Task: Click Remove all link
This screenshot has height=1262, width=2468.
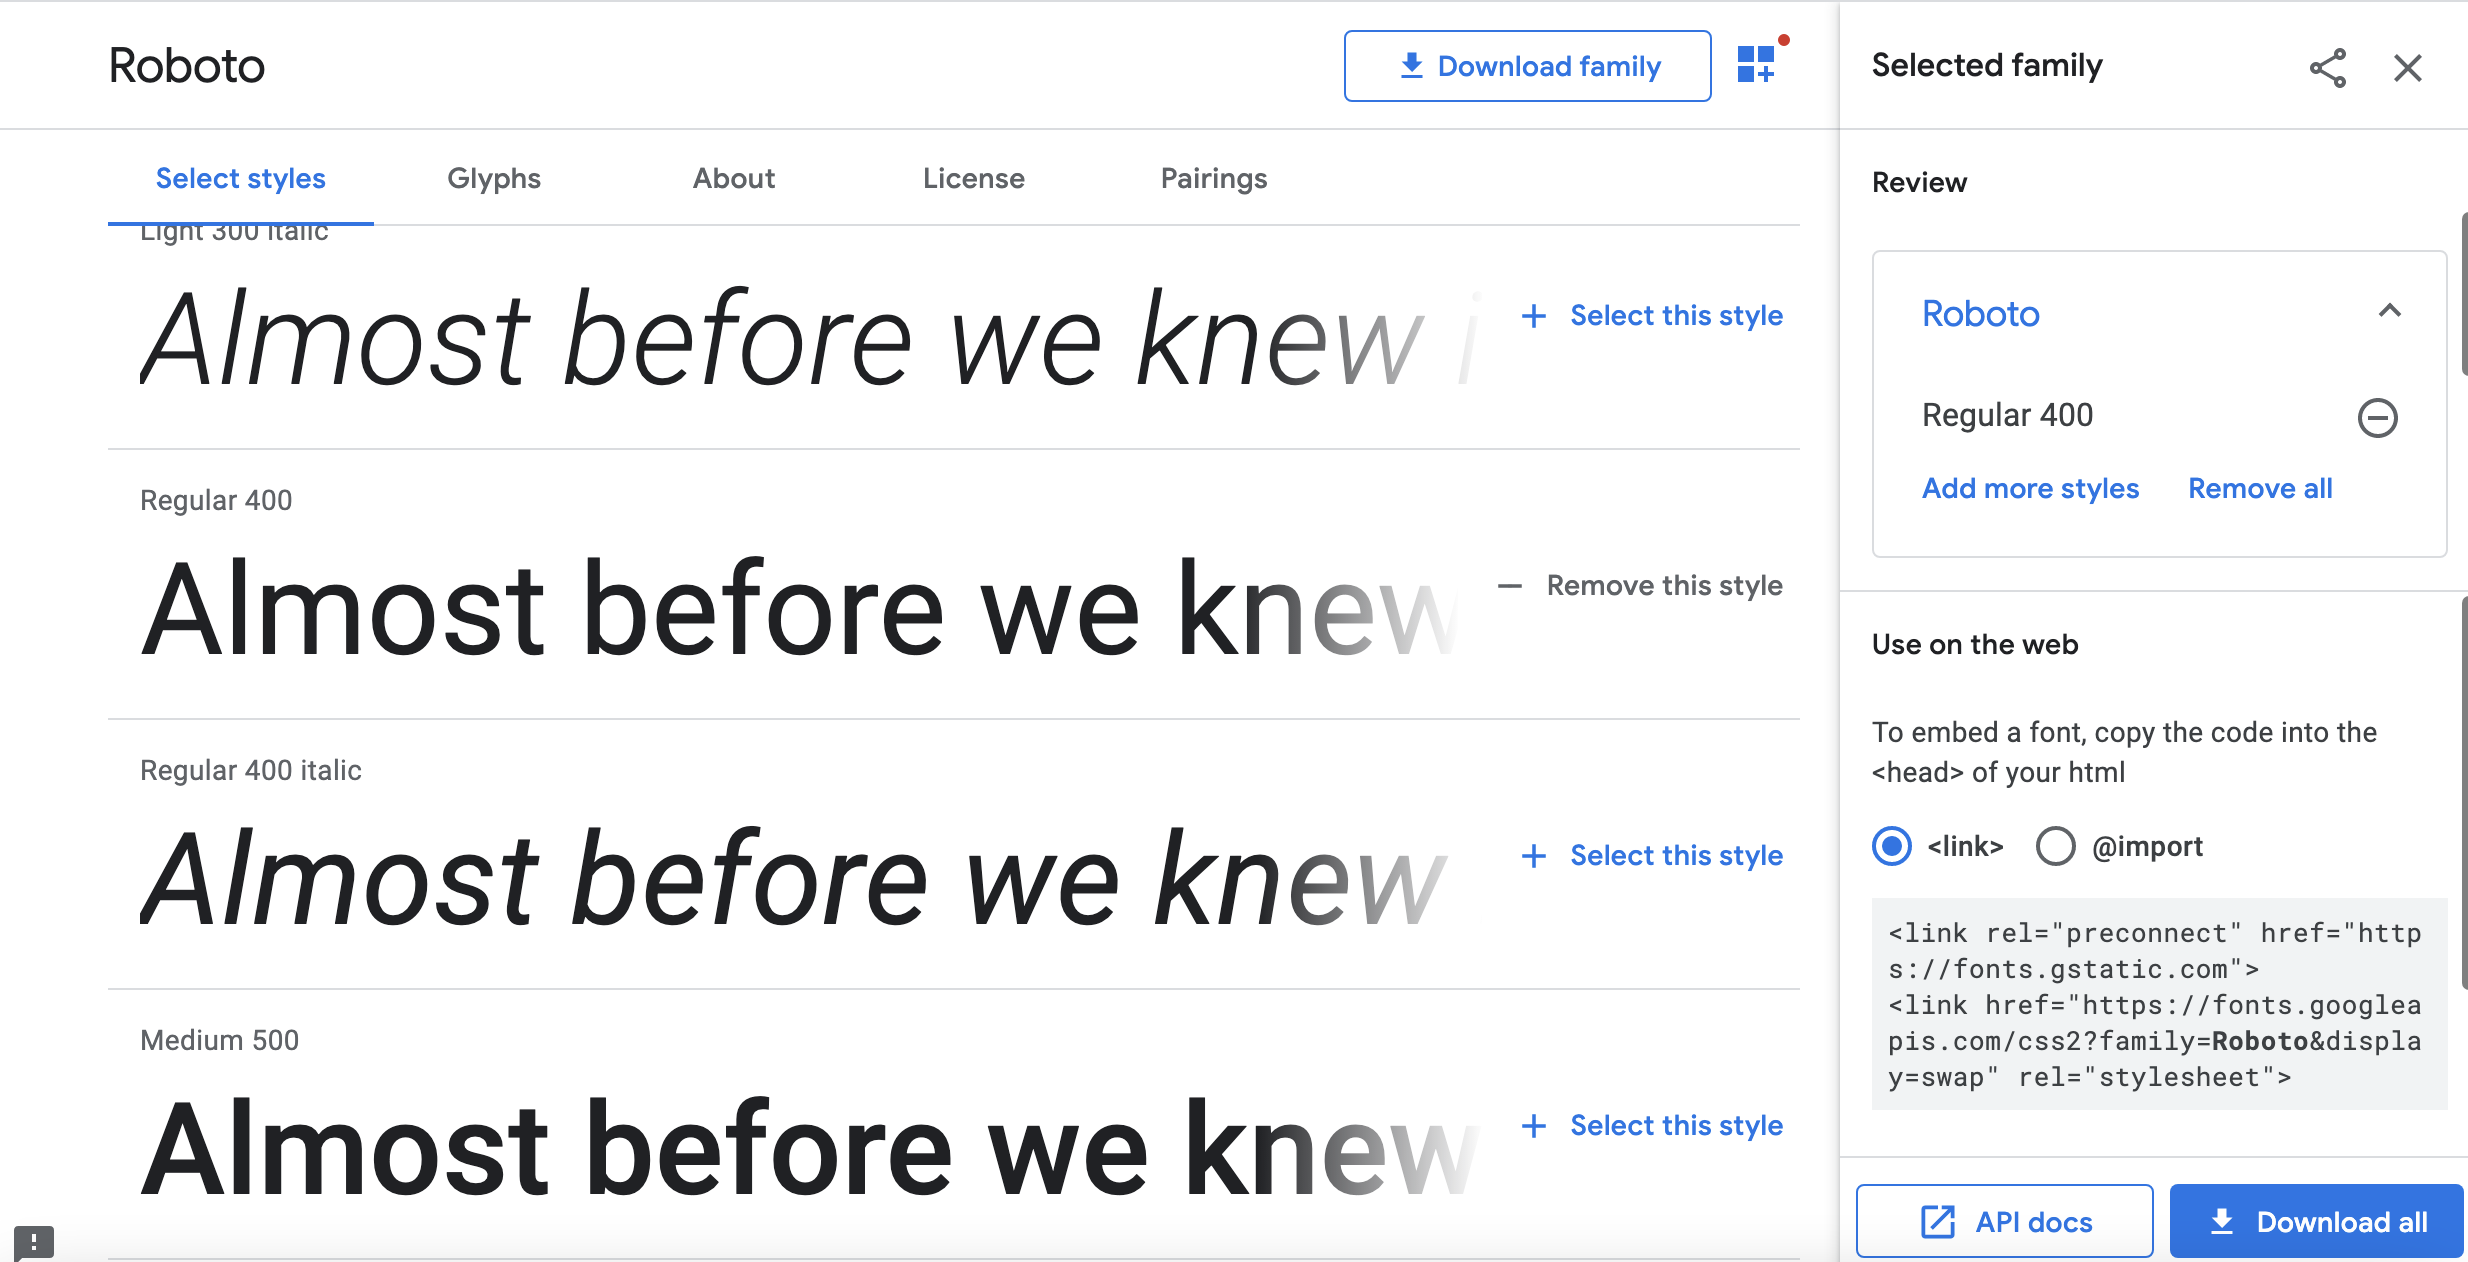Action: click(2260, 488)
